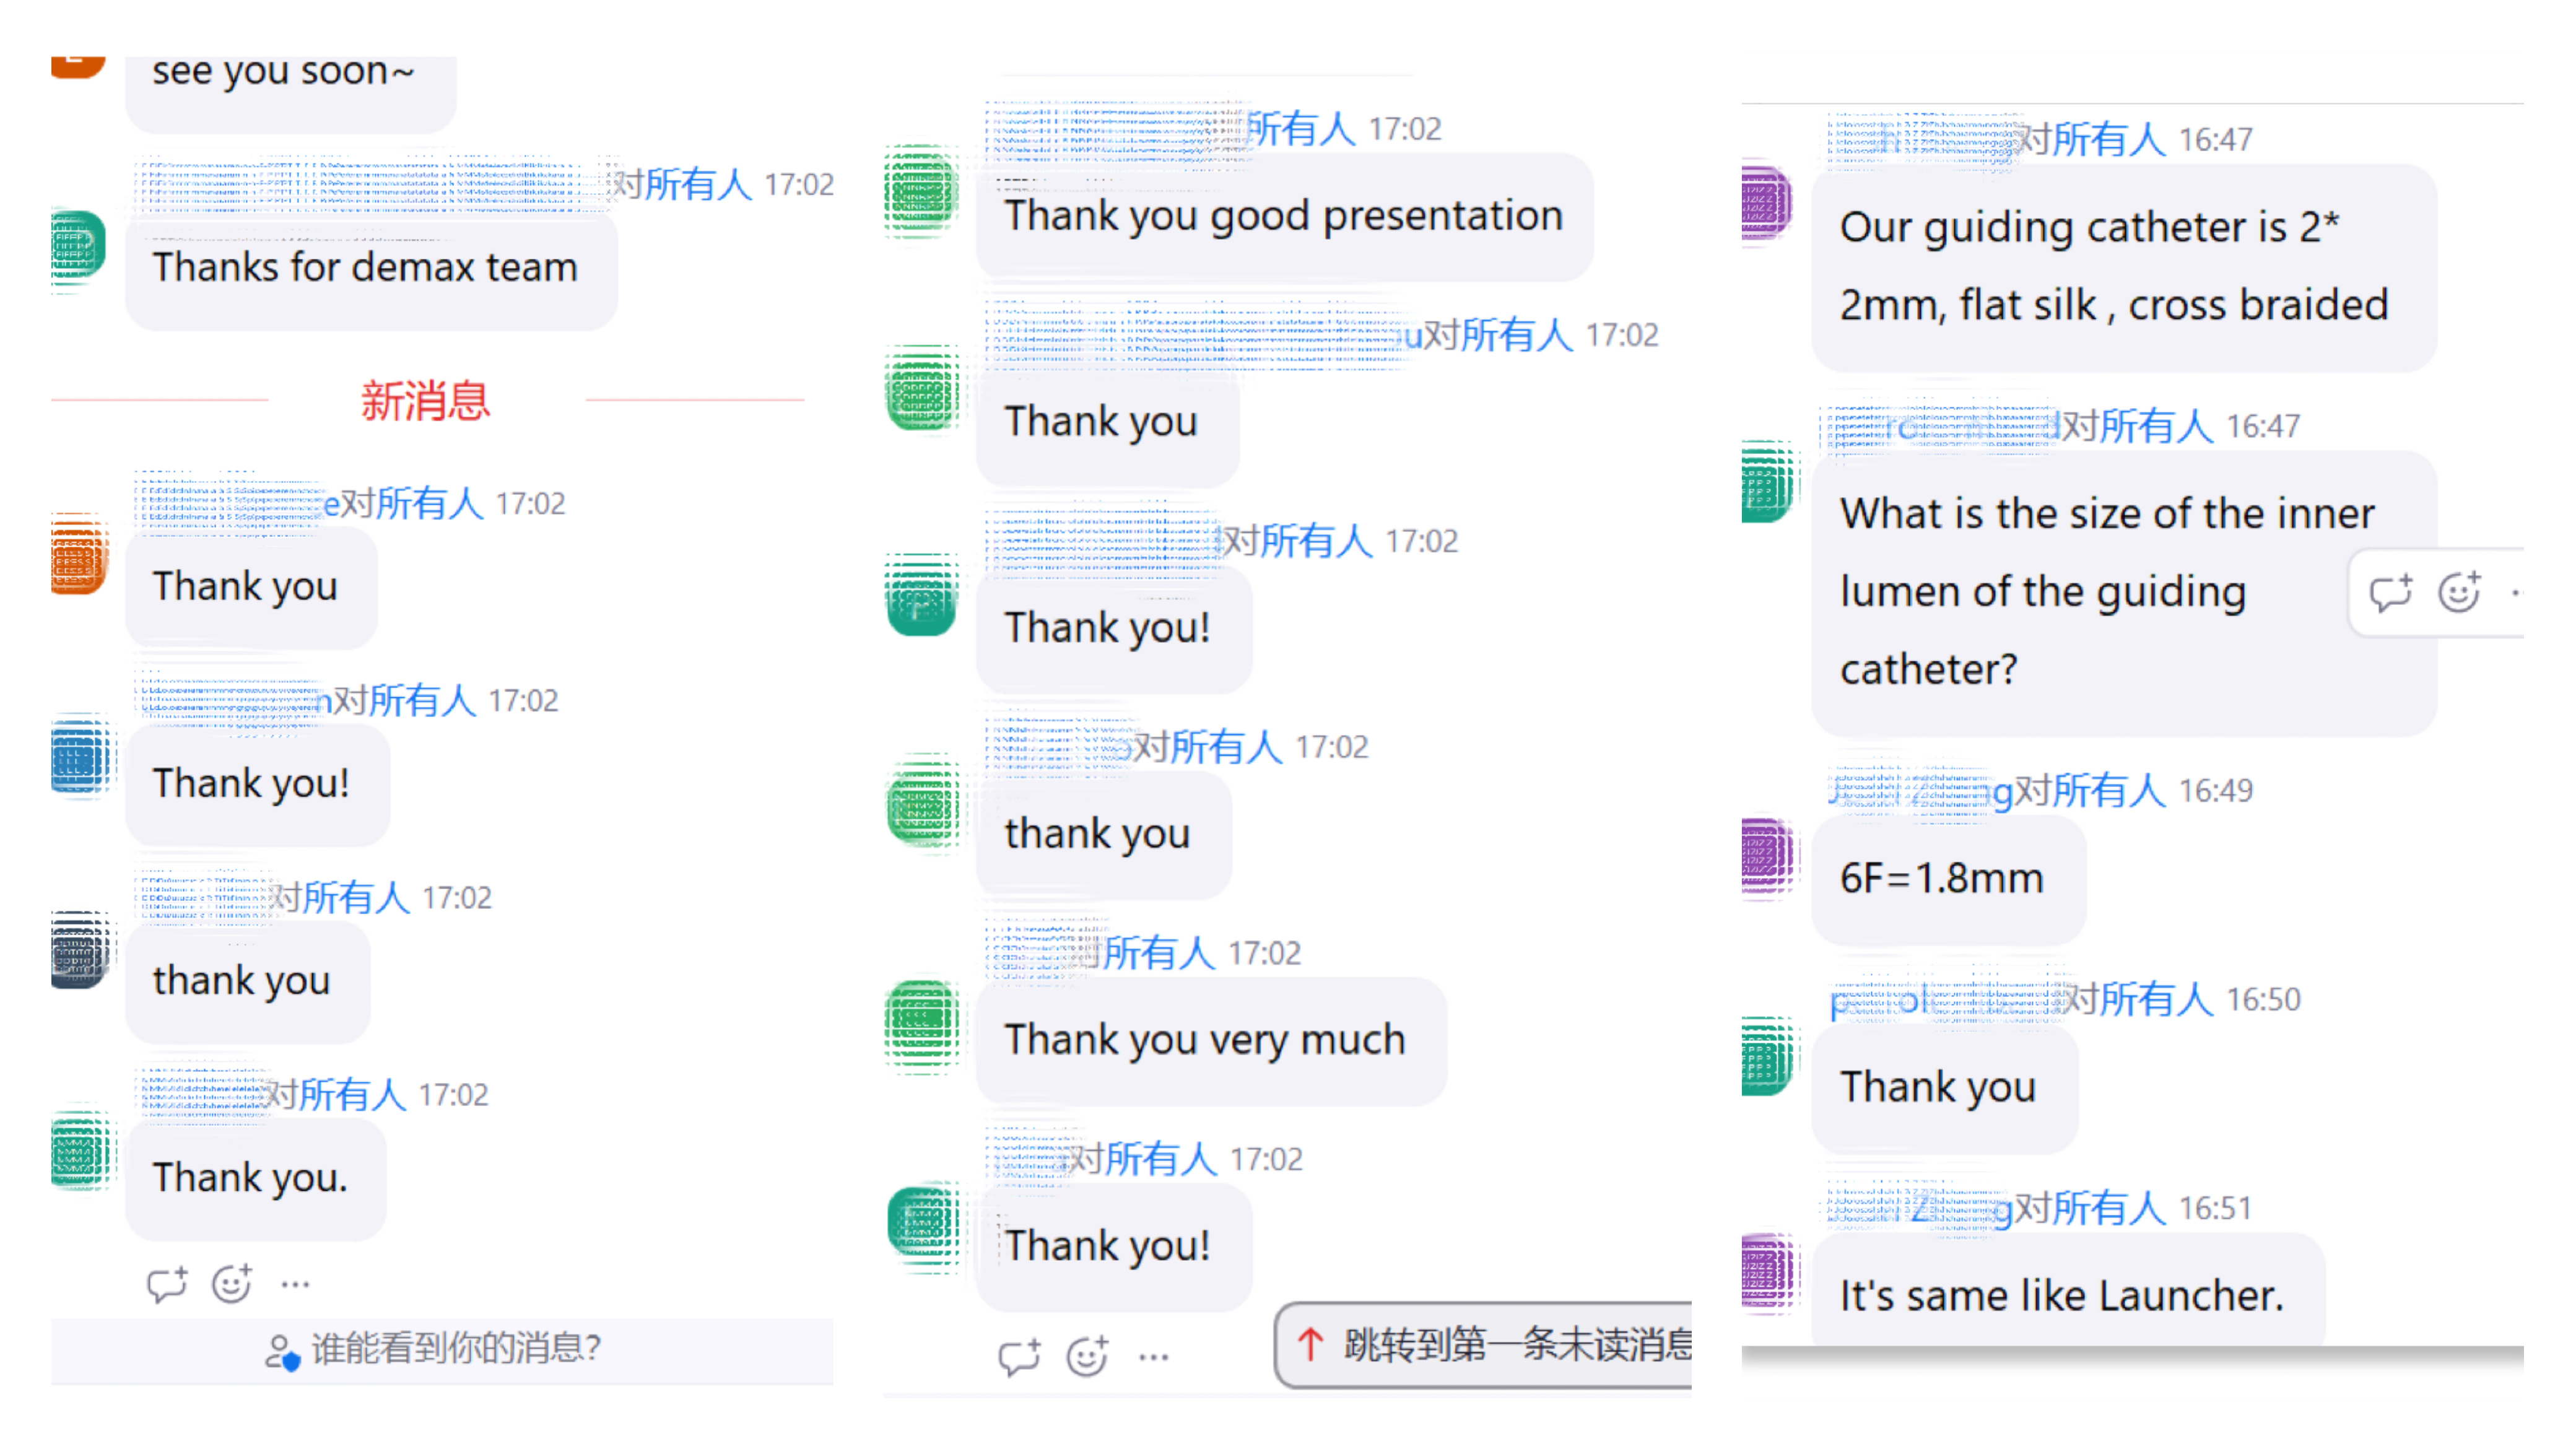This screenshot has height=1449, width=2576.
Task: Jump to first unread message button
Action: coord(1484,1345)
